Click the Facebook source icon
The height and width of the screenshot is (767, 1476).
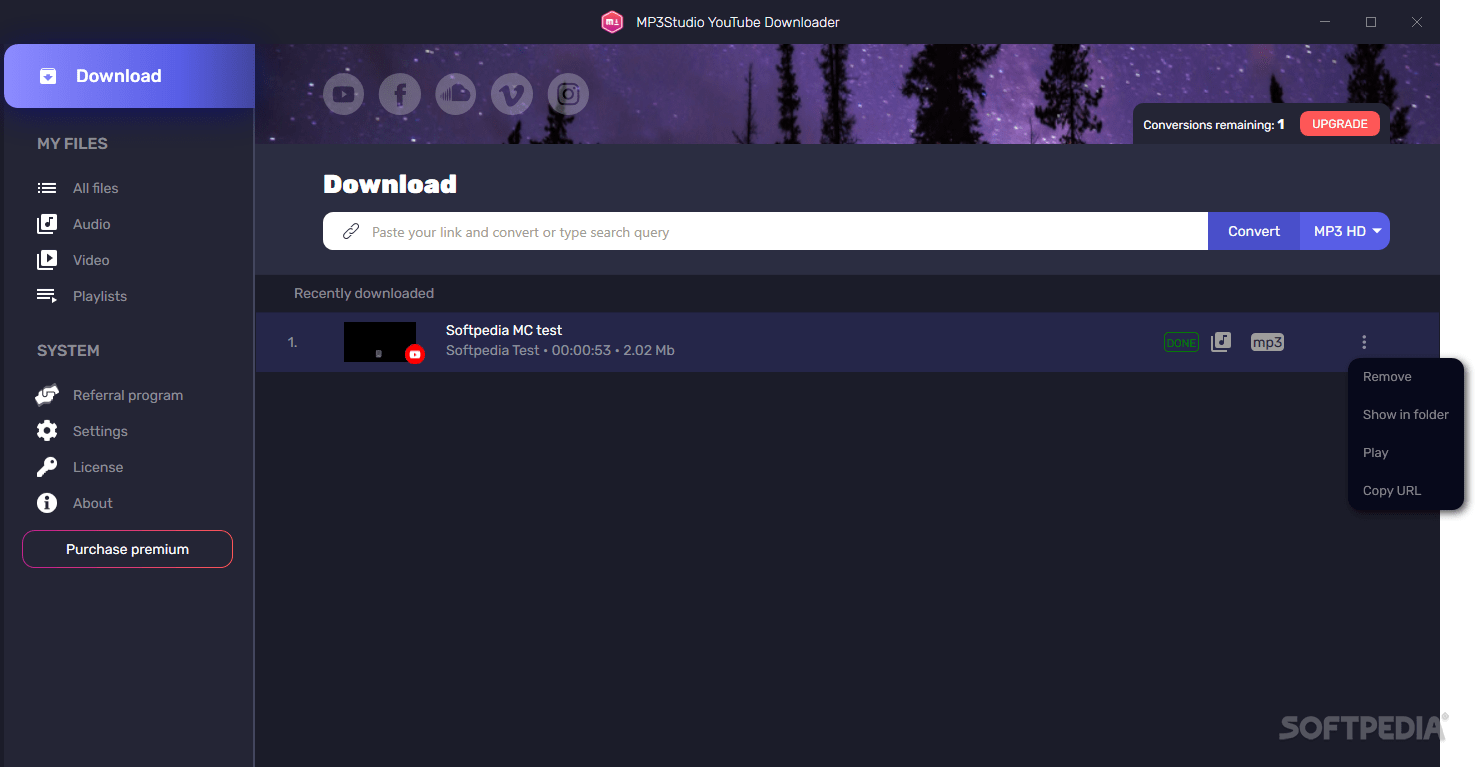(x=399, y=93)
